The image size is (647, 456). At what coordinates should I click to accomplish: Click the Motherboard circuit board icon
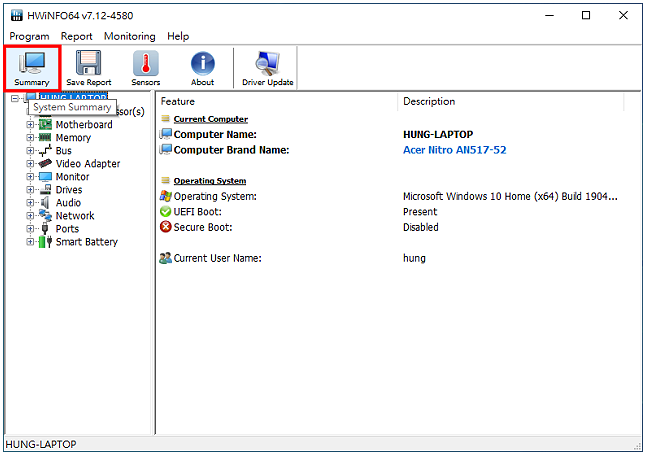[45, 124]
